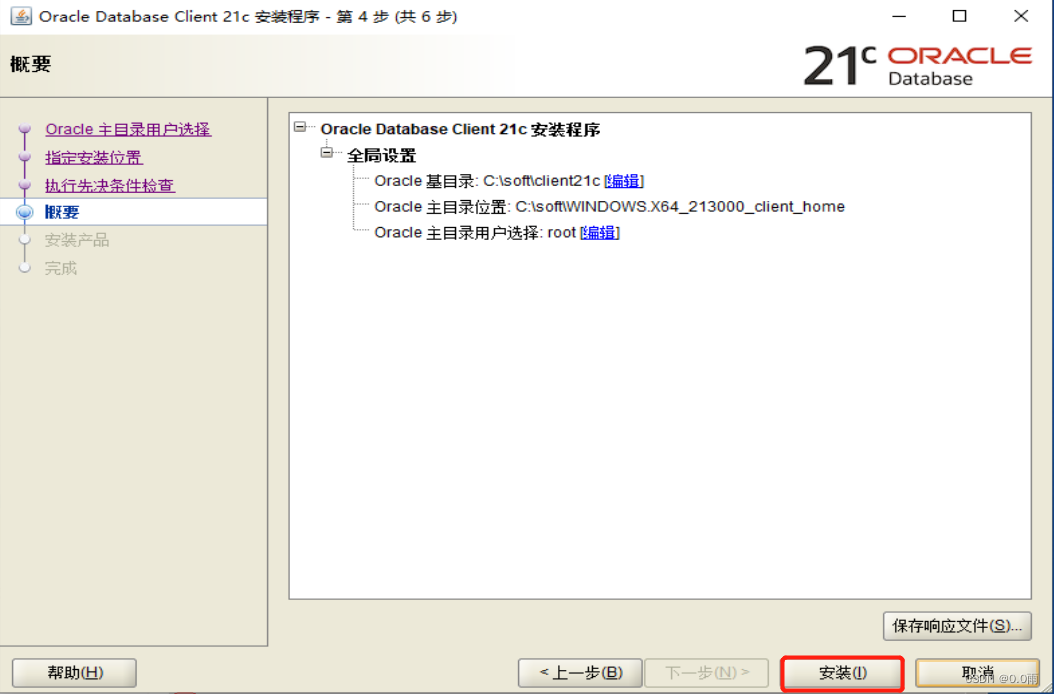1054x694 pixels.
Task: Collapse the Oracle Database Client 21c root node
Action: pos(300,127)
